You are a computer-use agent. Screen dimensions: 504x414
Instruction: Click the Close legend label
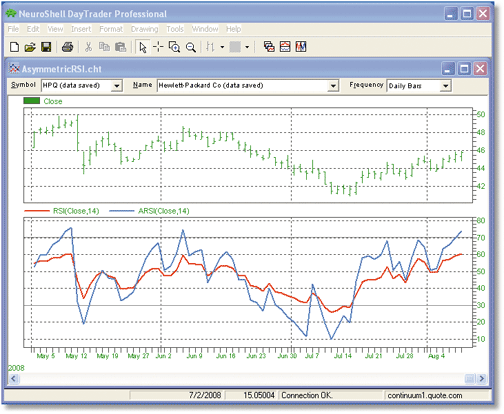coord(53,101)
